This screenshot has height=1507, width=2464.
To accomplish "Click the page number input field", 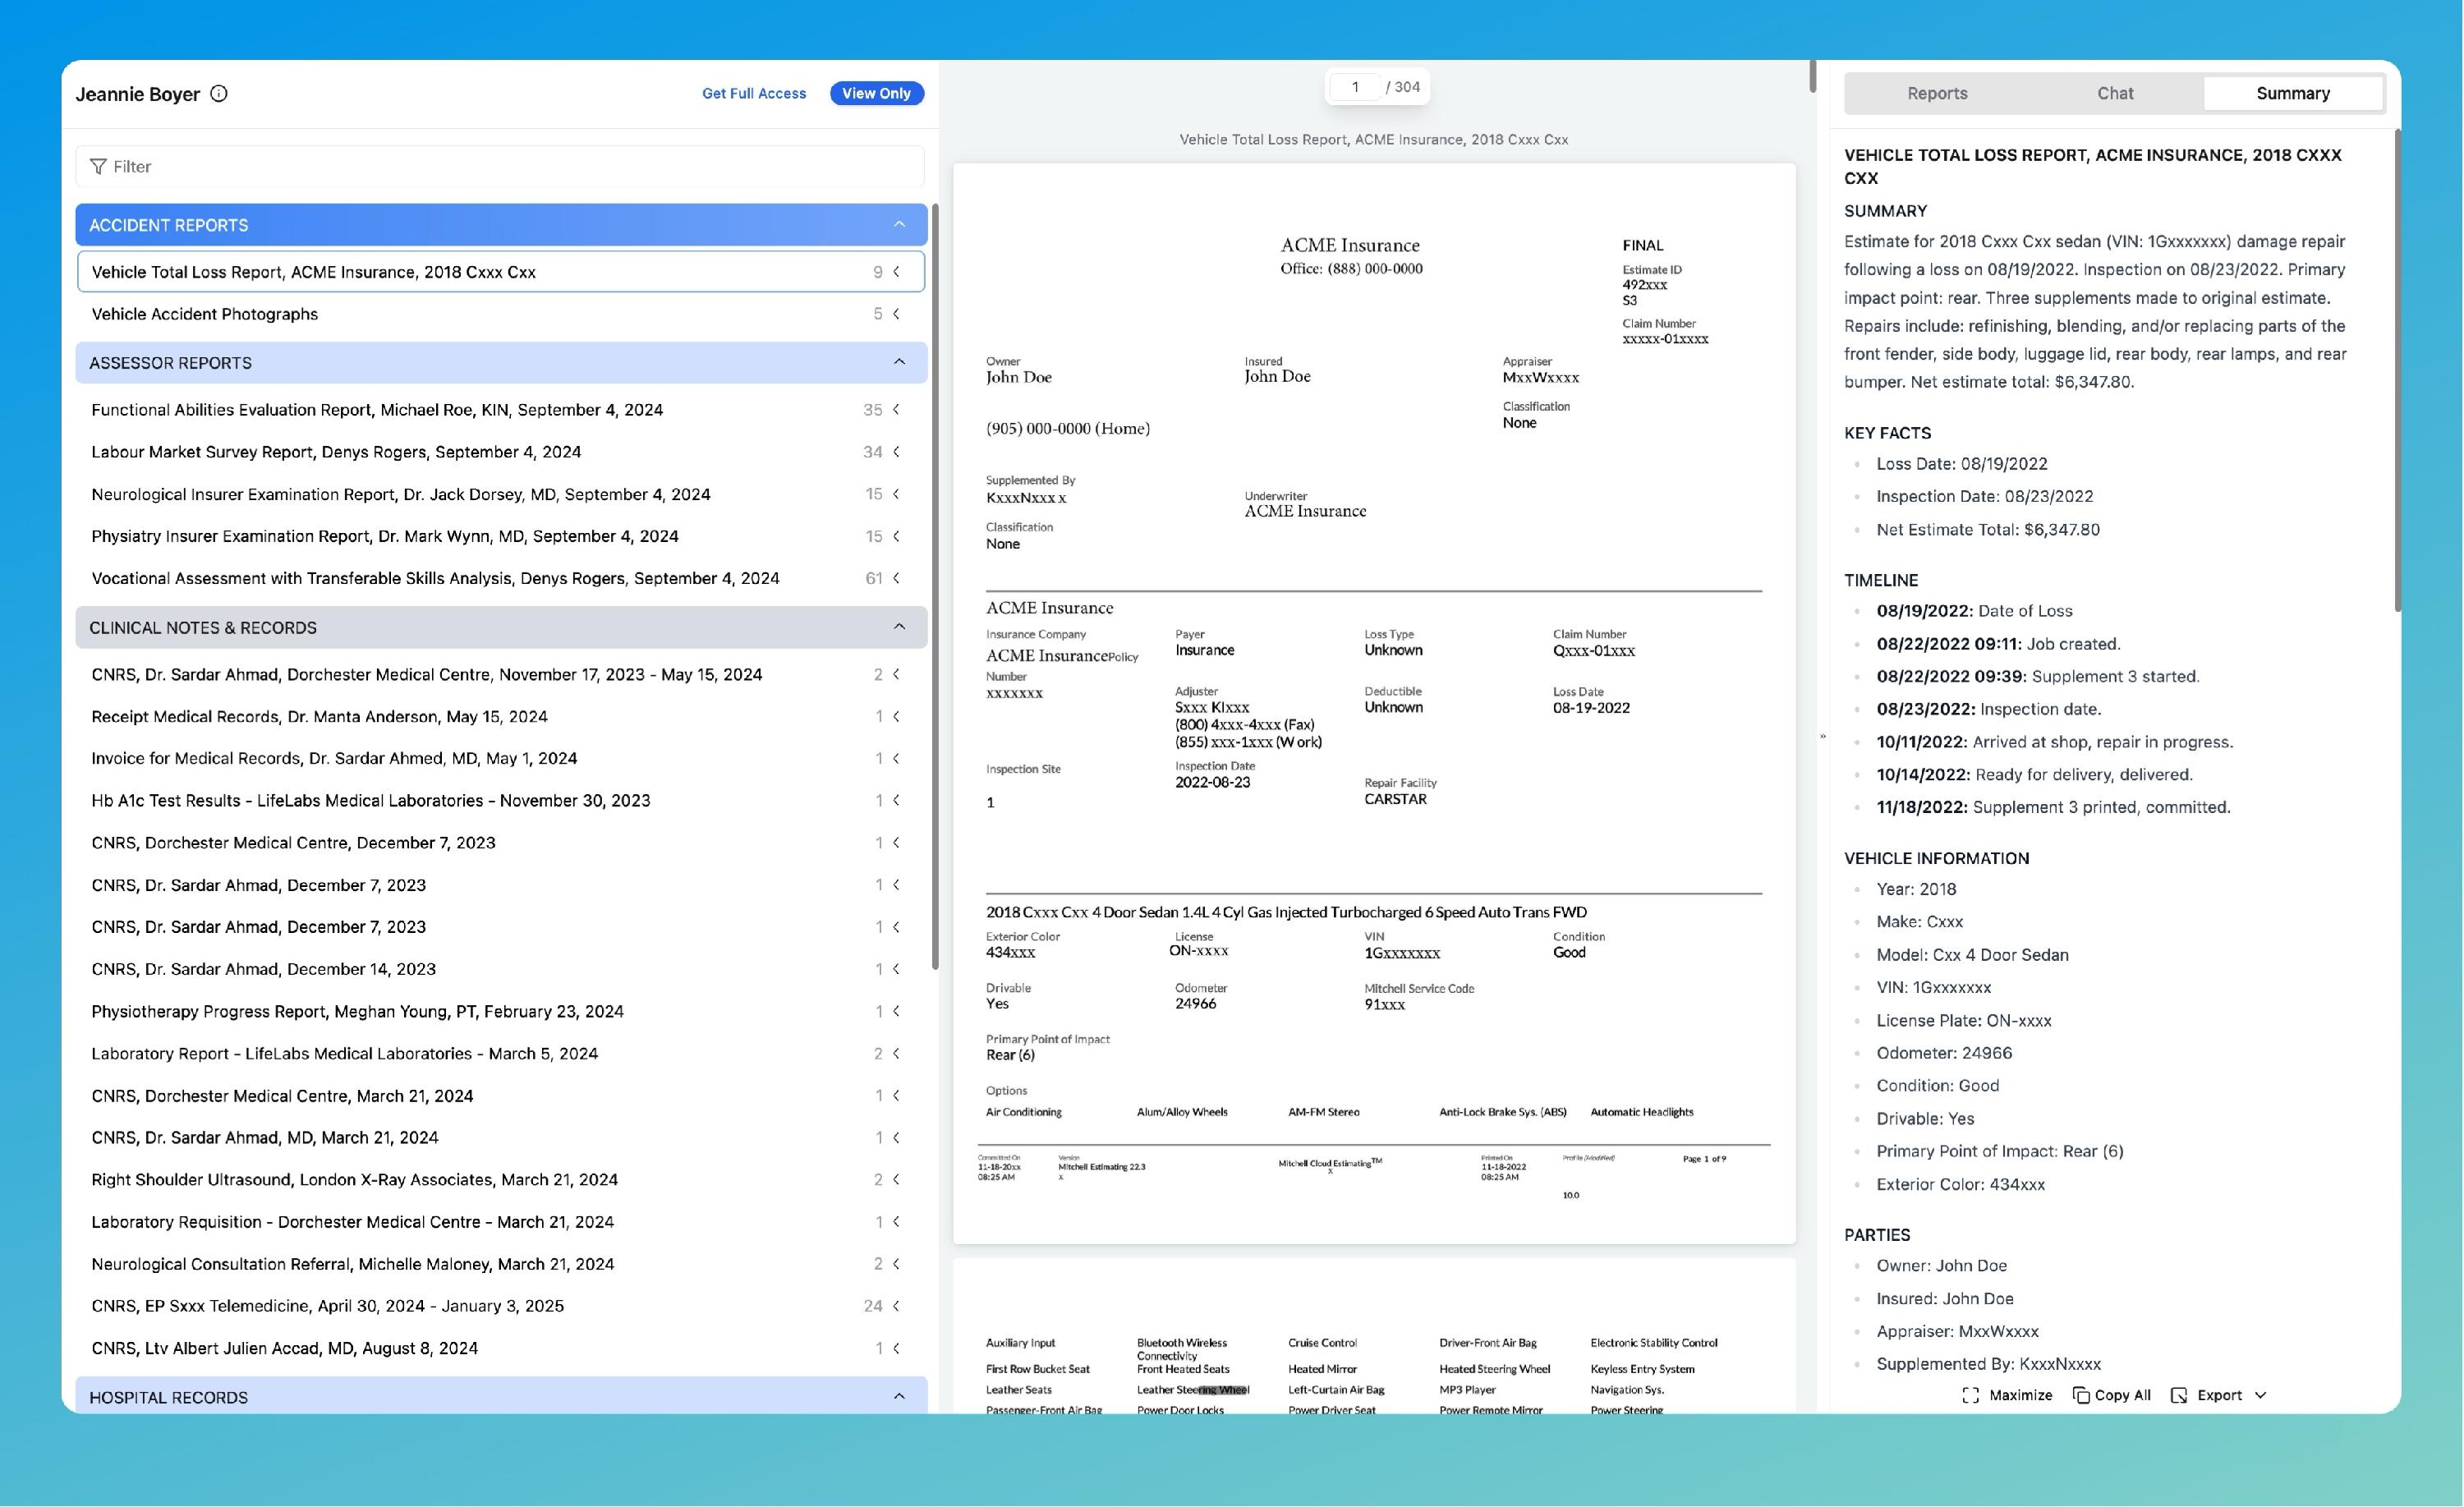I will pos(1354,87).
